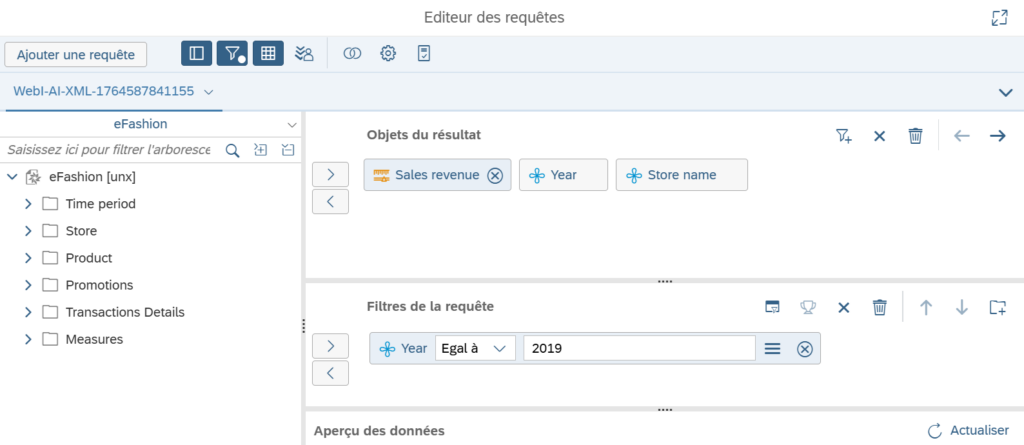Remove the Year filter with its X

pos(805,350)
